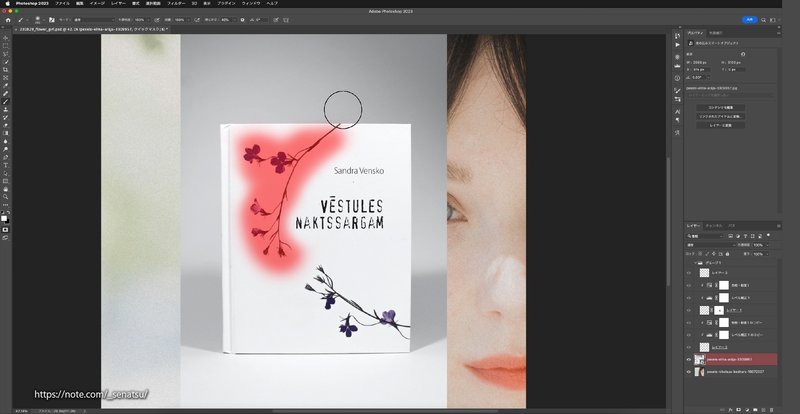Select the Eyedropper tool
Viewport: 800px width, 414px height.
(6, 86)
